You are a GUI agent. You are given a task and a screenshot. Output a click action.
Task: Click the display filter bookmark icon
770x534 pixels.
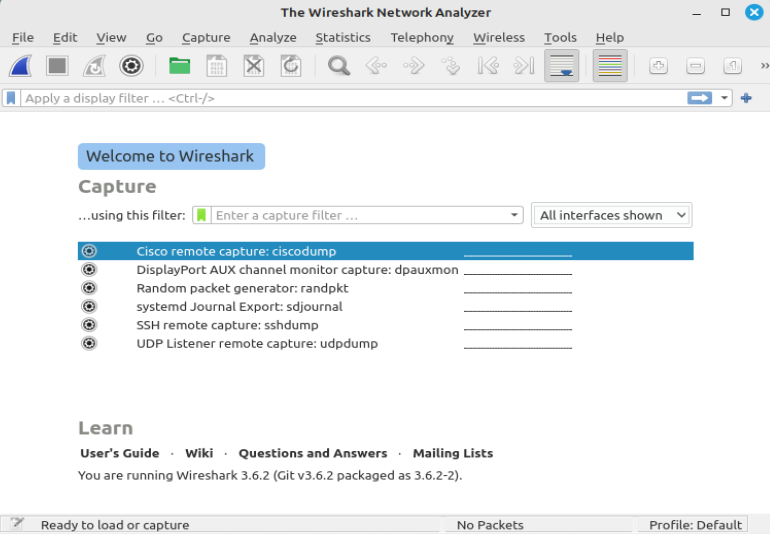coord(11,98)
